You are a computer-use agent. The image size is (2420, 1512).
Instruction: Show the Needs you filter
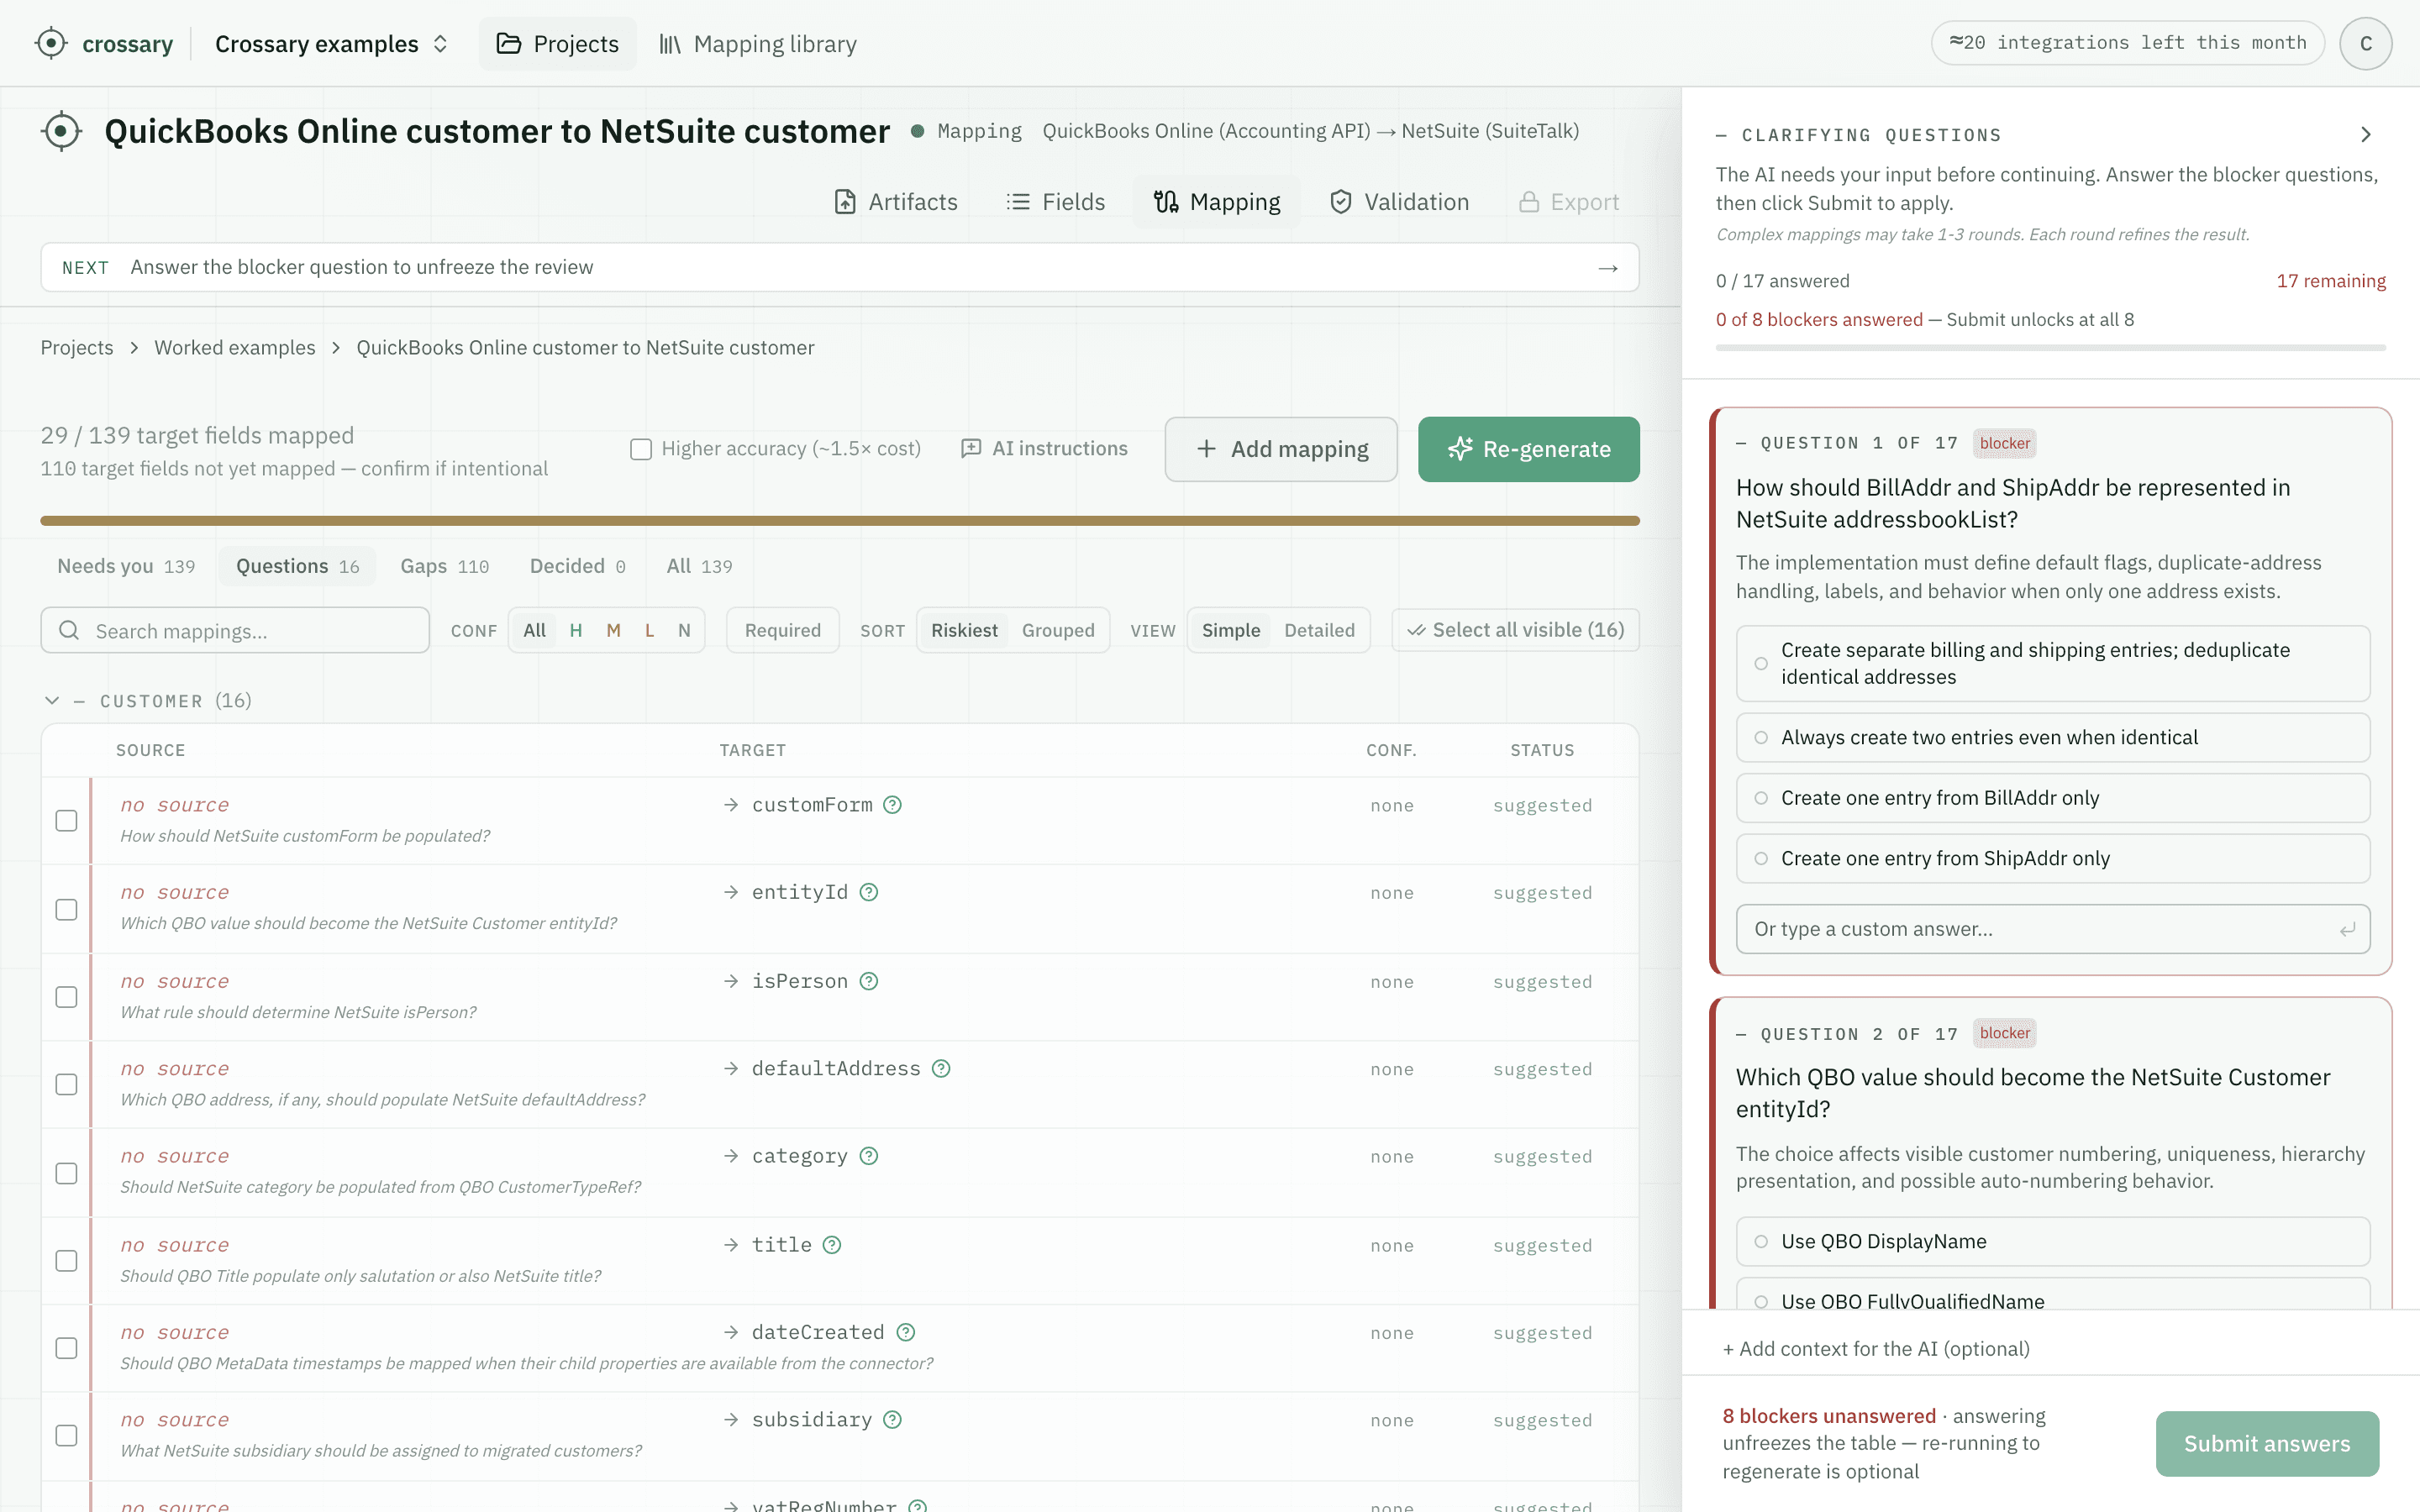[126, 566]
